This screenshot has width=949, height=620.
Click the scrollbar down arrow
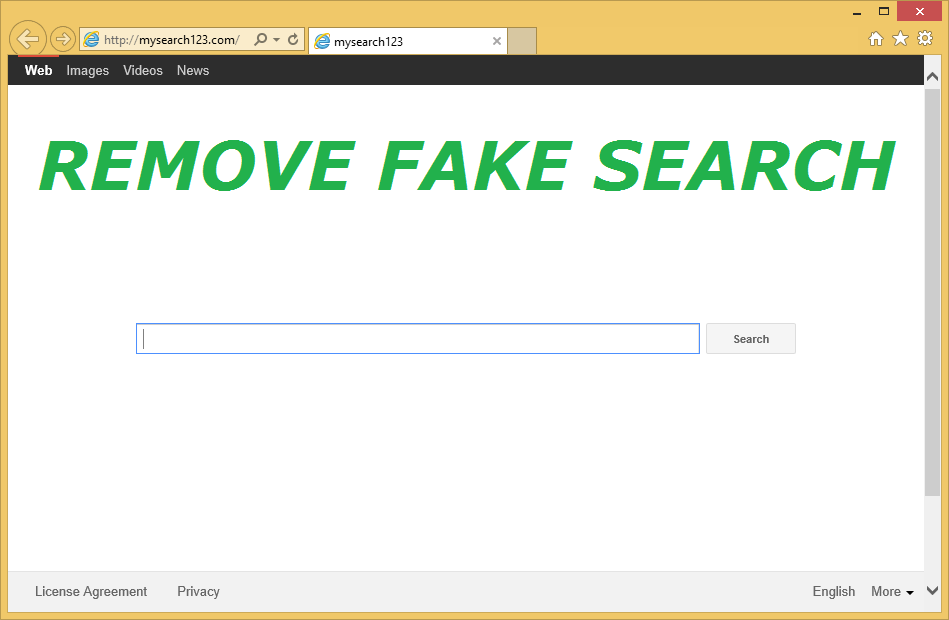click(932, 591)
